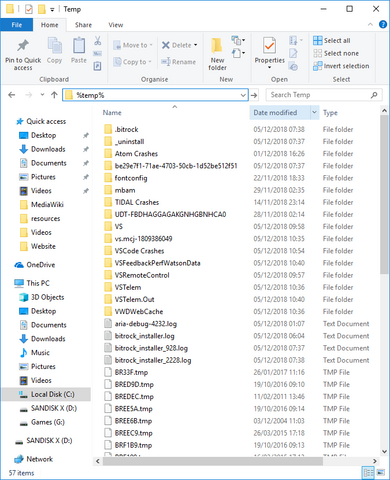This screenshot has width=390, height=480.
Task: Click Select none
Action: click(336, 53)
